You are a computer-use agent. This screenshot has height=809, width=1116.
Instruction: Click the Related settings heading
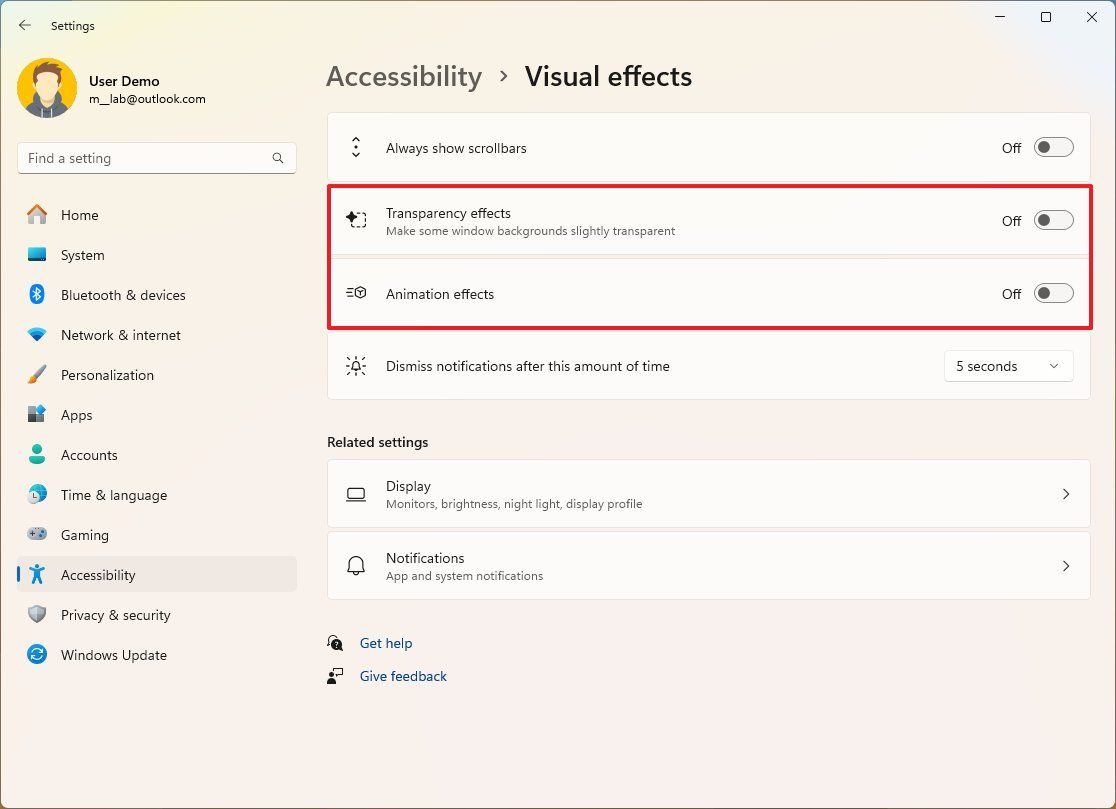tap(377, 442)
